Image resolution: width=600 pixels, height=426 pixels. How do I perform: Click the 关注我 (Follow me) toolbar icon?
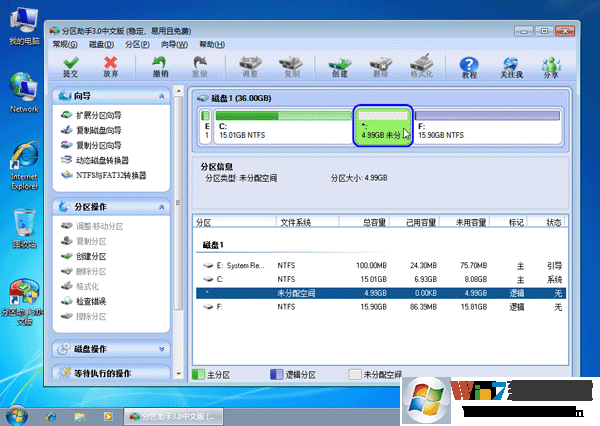coord(511,66)
